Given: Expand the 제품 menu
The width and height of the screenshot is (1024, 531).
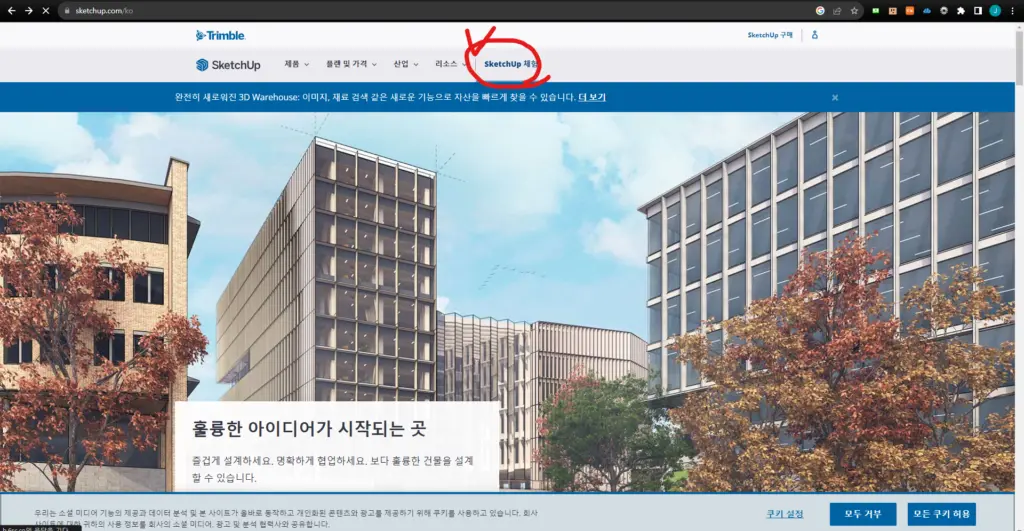Looking at the screenshot, I should click(x=296, y=64).
